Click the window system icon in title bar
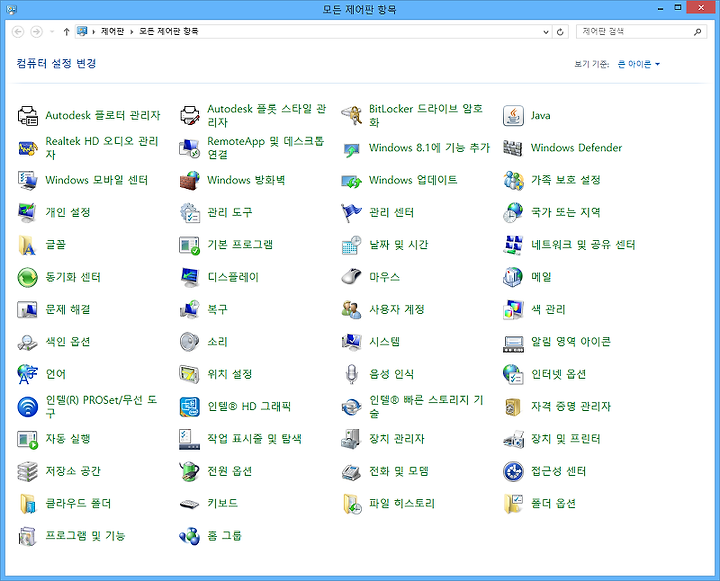 (x=11, y=9)
